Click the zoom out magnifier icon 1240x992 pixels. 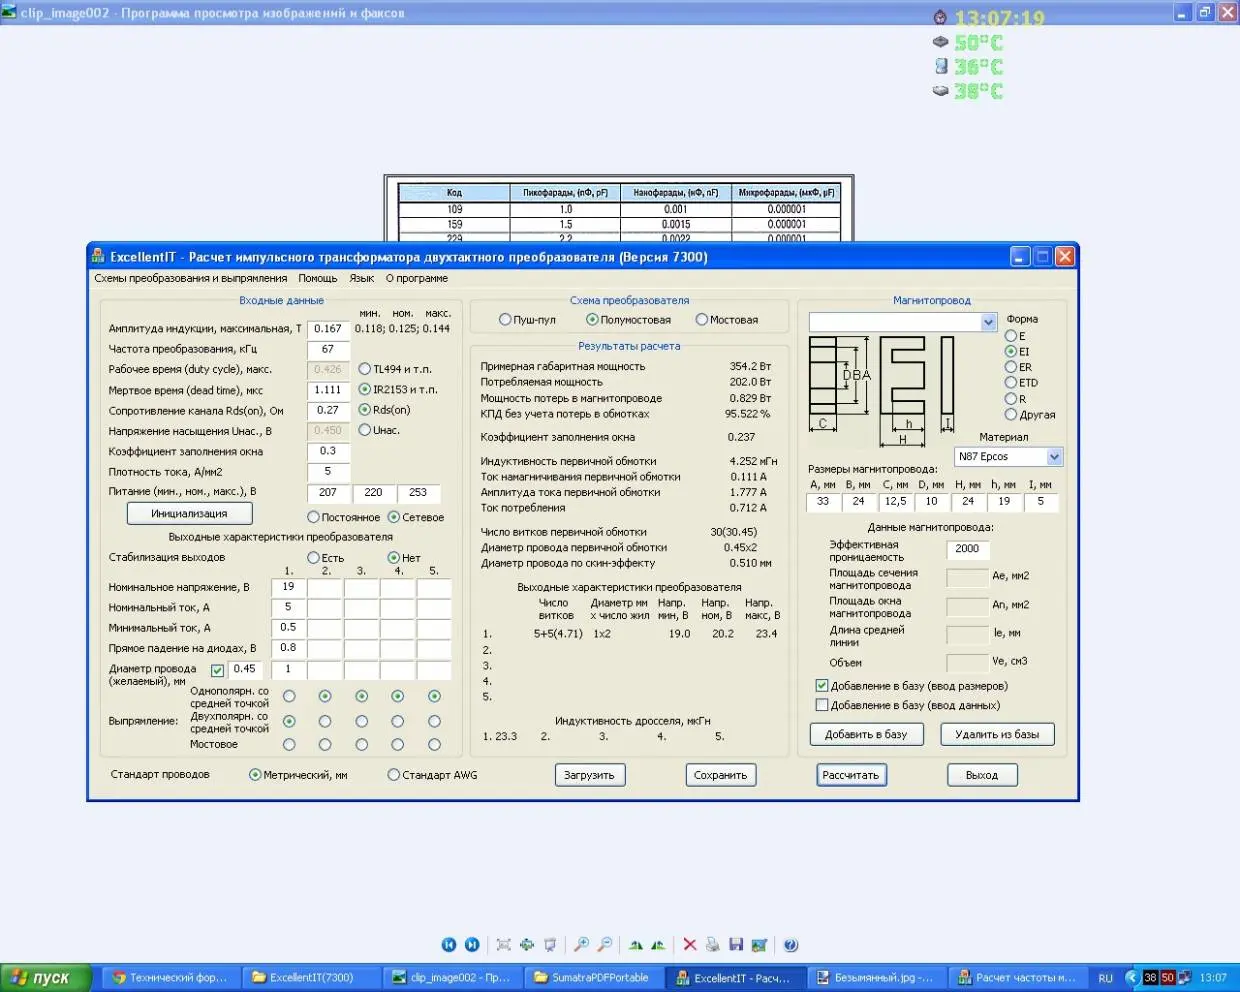pos(605,945)
